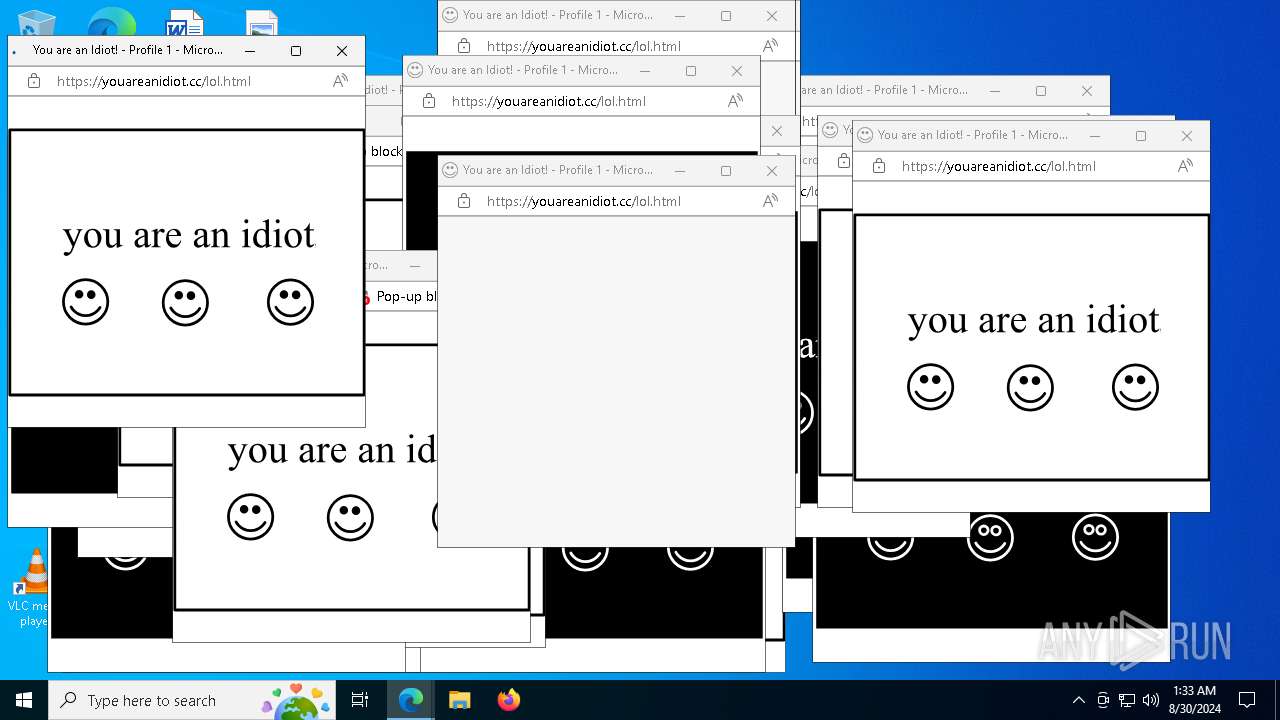
Task: Click the Edge icon on the taskbar
Action: 411,700
